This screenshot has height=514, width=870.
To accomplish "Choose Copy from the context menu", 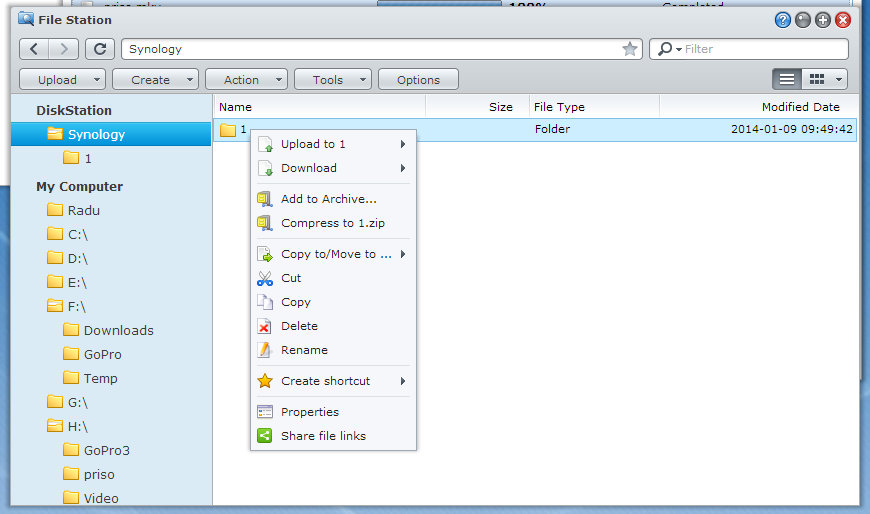I will [x=333, y=302].
